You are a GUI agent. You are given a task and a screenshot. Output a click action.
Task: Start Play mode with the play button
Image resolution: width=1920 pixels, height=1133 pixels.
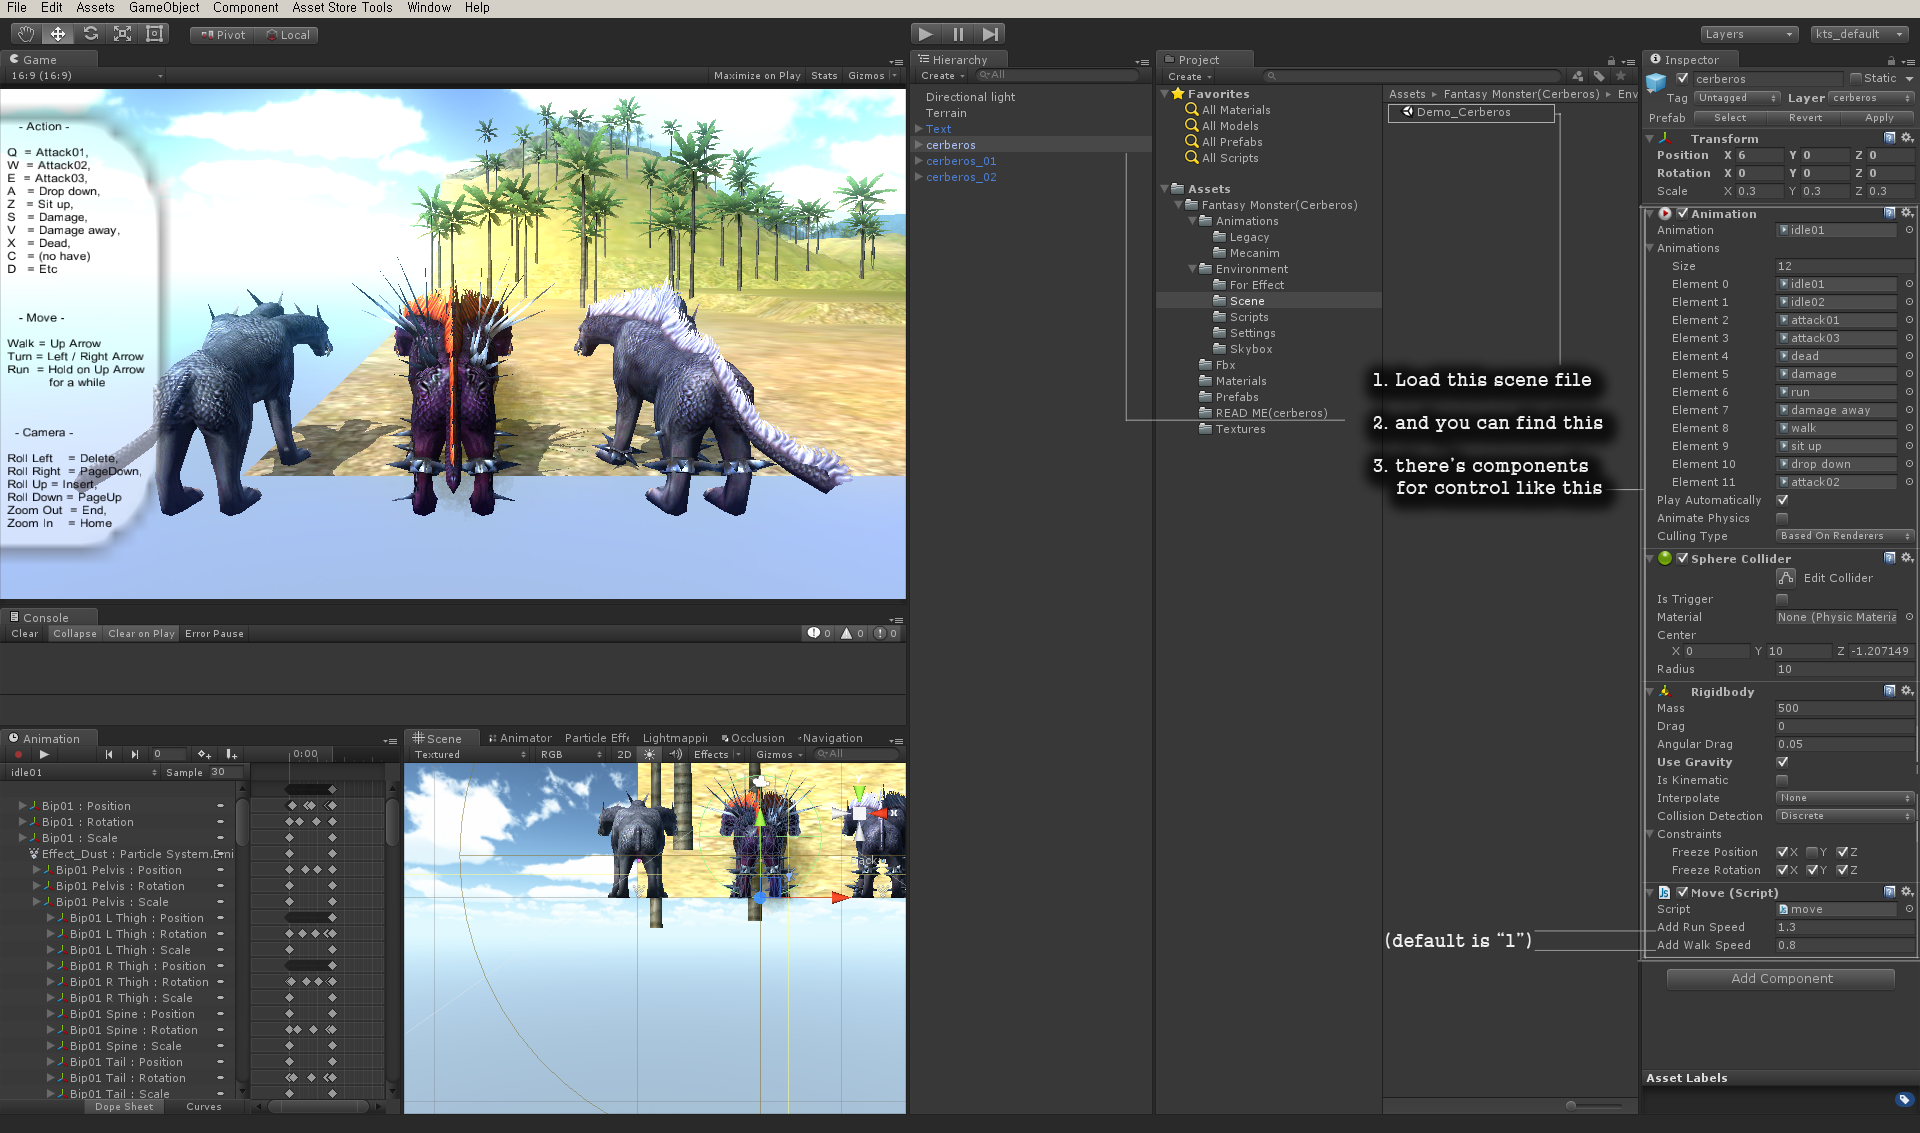pos(926,34)
